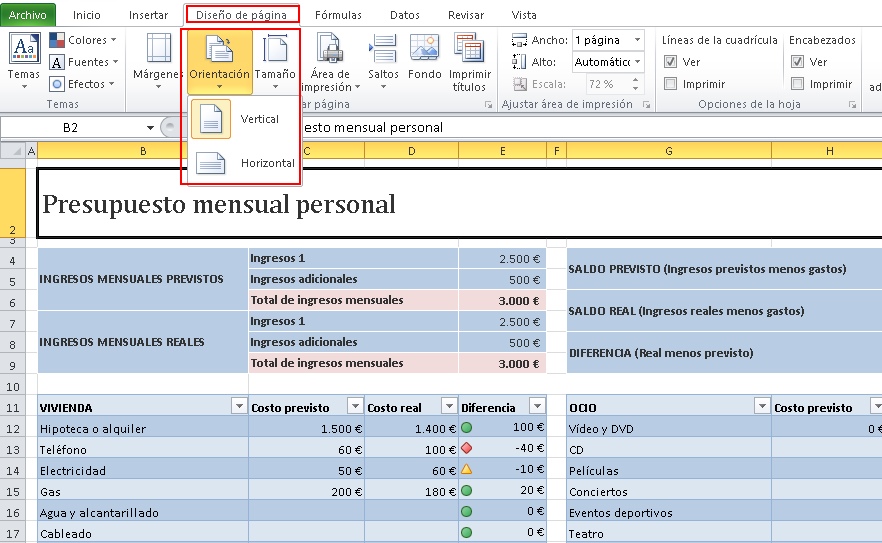
Task: Expand the Ancho width dropdown
Action: point(639,40)
